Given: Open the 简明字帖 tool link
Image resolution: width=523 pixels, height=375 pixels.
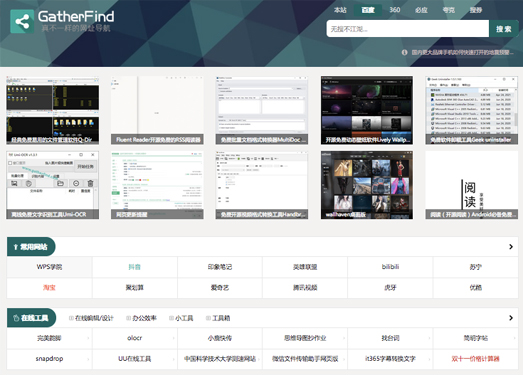Looking at the screenshot, I should (x=476, y=338).
